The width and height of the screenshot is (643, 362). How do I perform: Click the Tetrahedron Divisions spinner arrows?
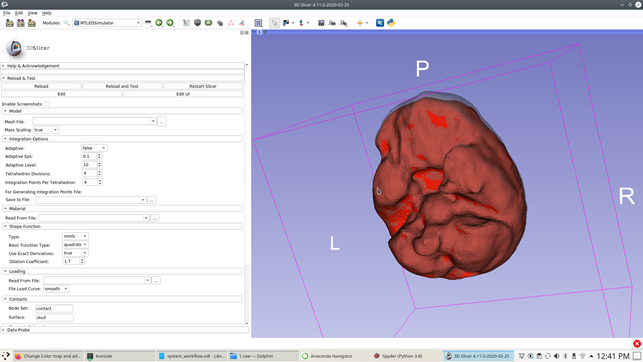99,173
